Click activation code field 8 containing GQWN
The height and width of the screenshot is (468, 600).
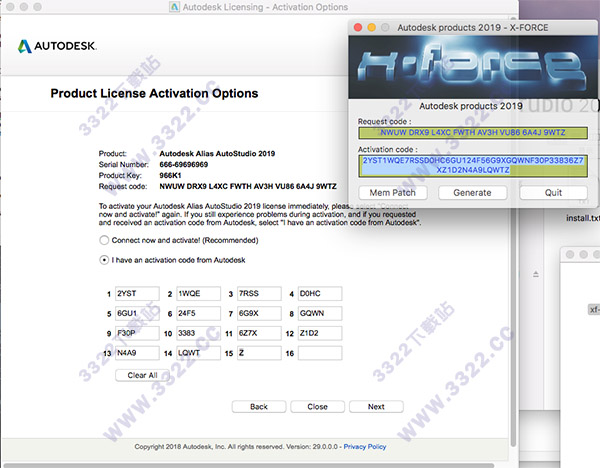pyautogui.click(x=320, y=313)
